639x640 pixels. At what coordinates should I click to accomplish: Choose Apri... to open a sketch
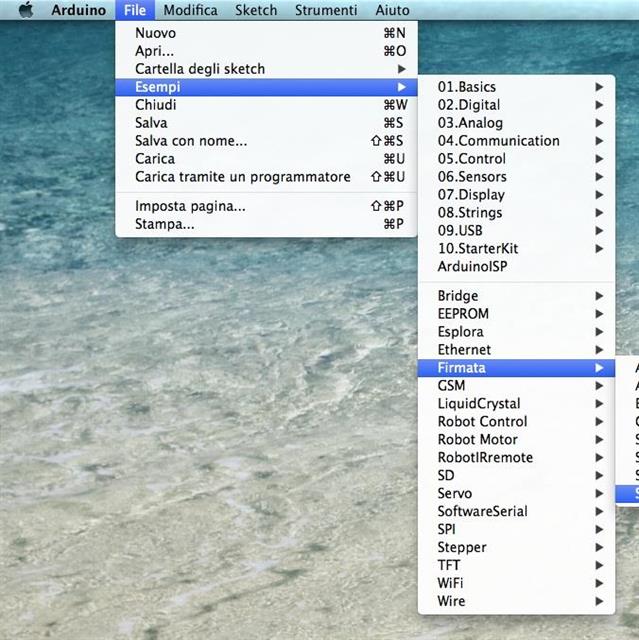[x=154, y=51]
